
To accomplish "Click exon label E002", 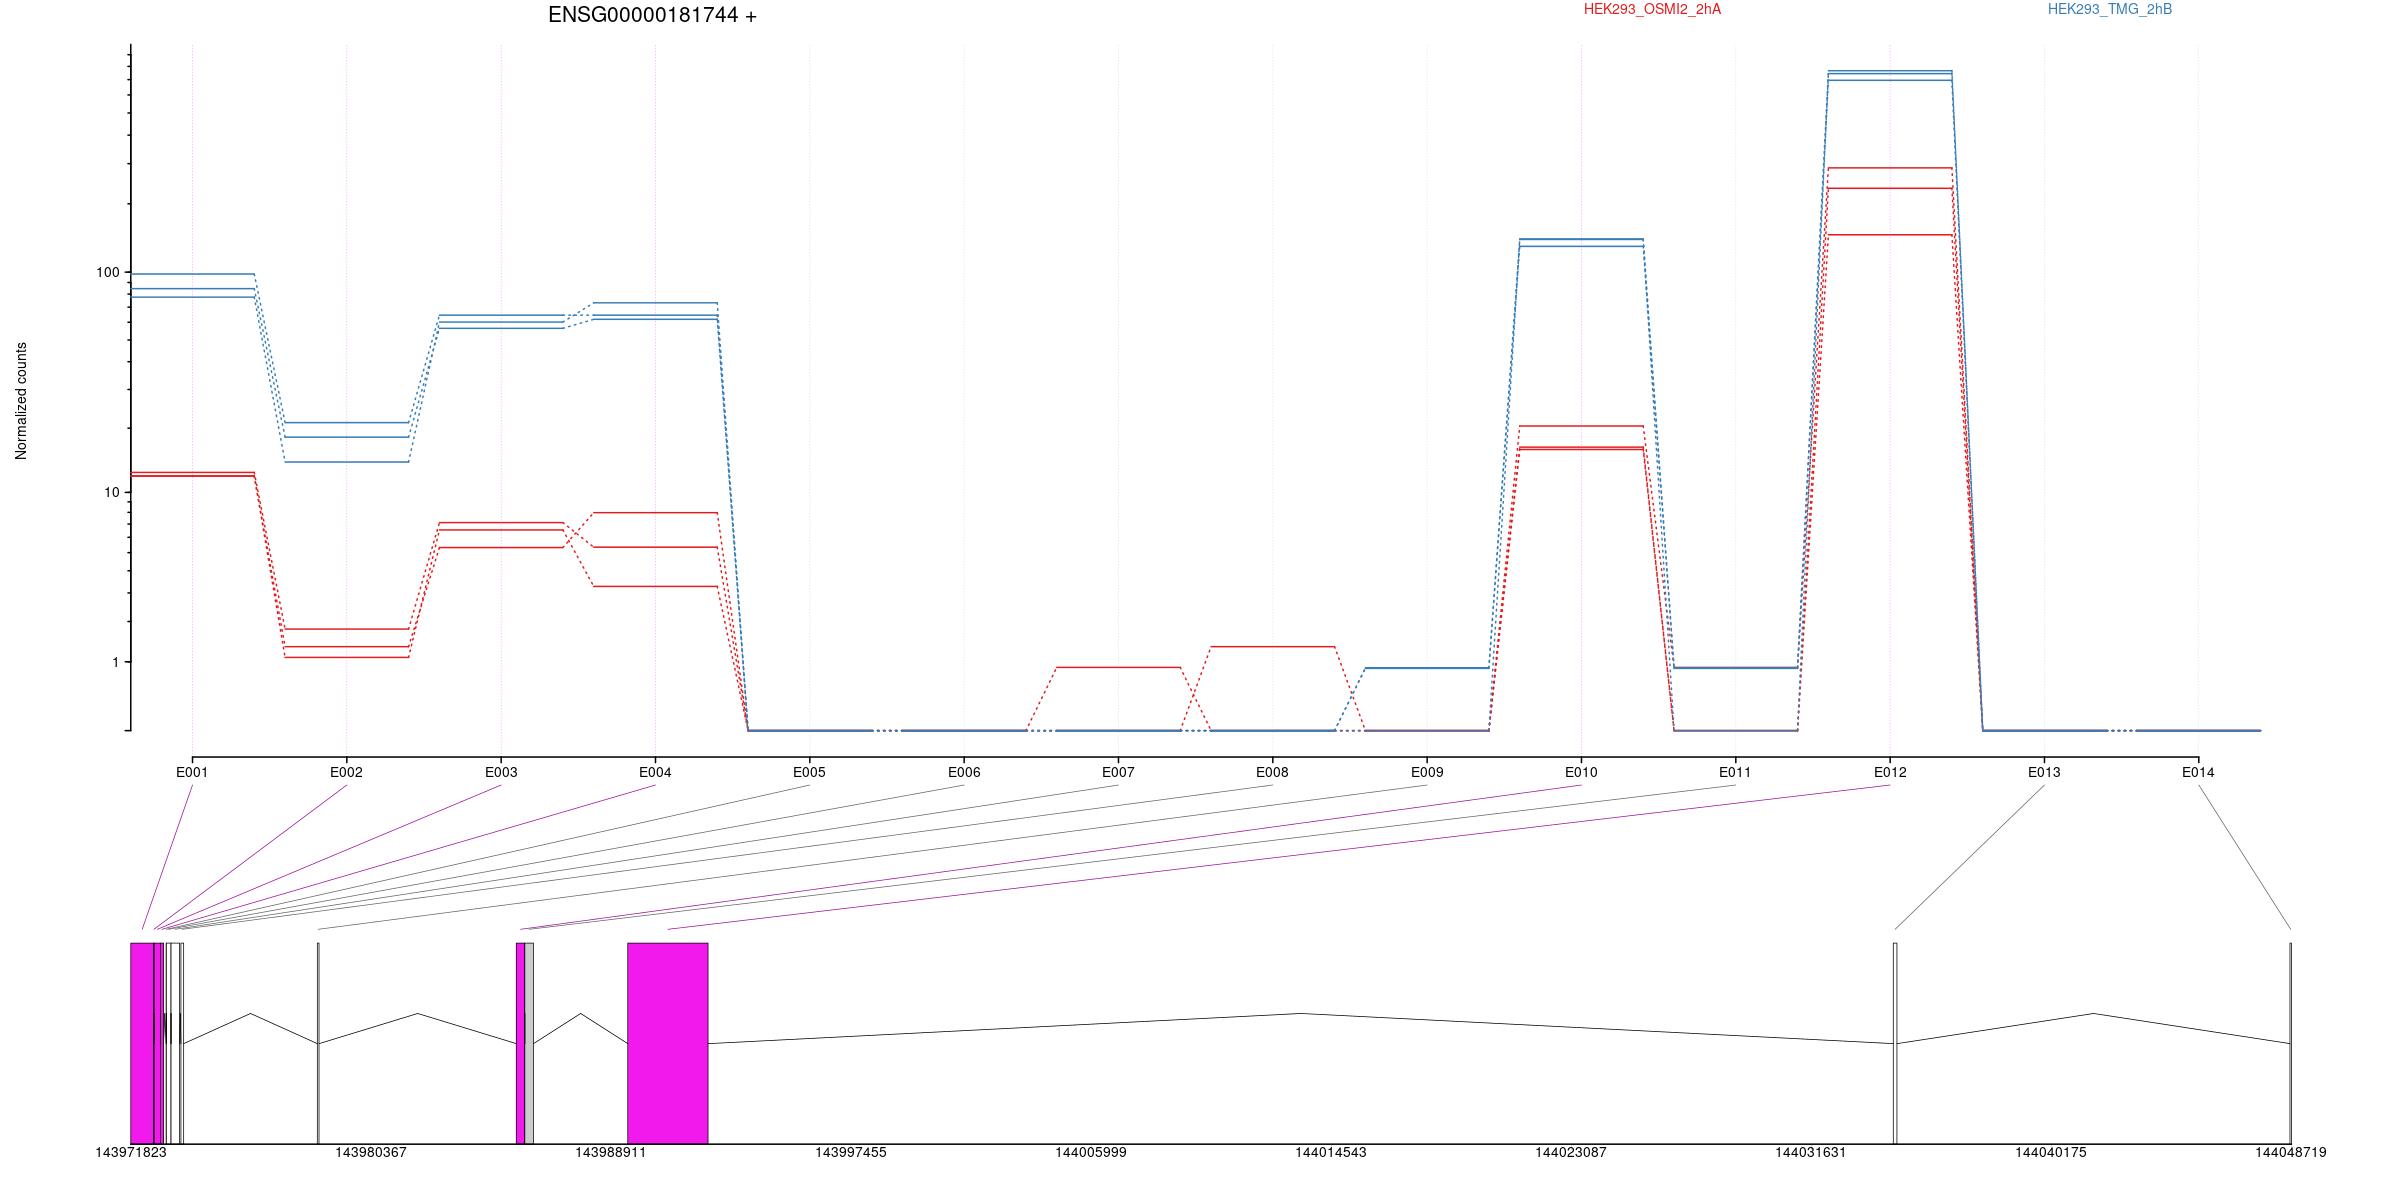I will [346, 772].
